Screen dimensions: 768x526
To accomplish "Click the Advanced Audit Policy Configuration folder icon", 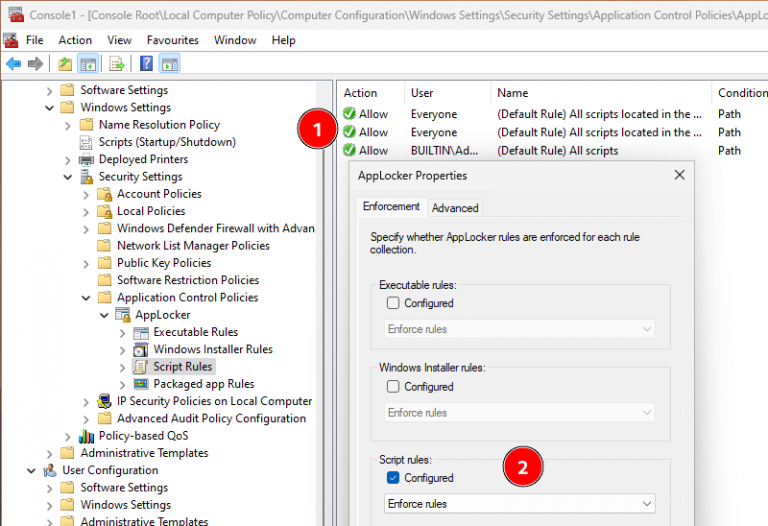I will point(104,419).
